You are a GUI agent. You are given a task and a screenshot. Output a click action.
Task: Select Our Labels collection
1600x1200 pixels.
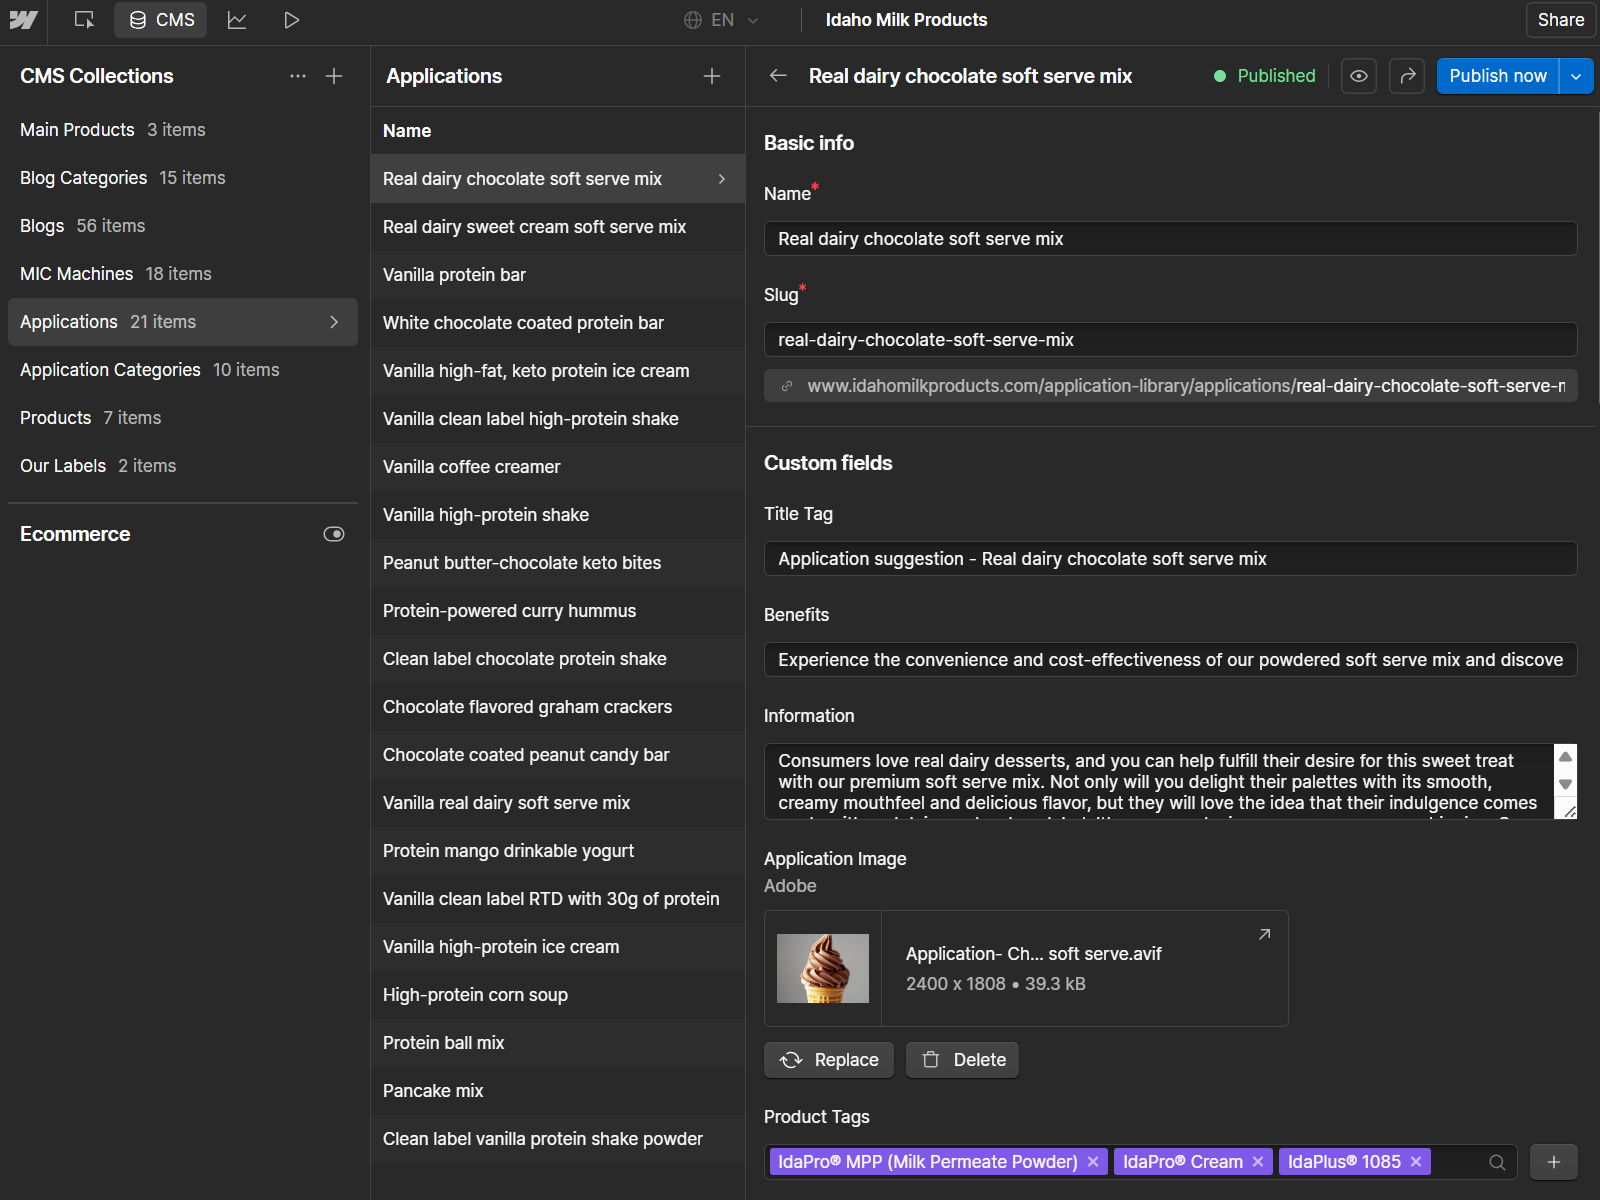(183, 466)
